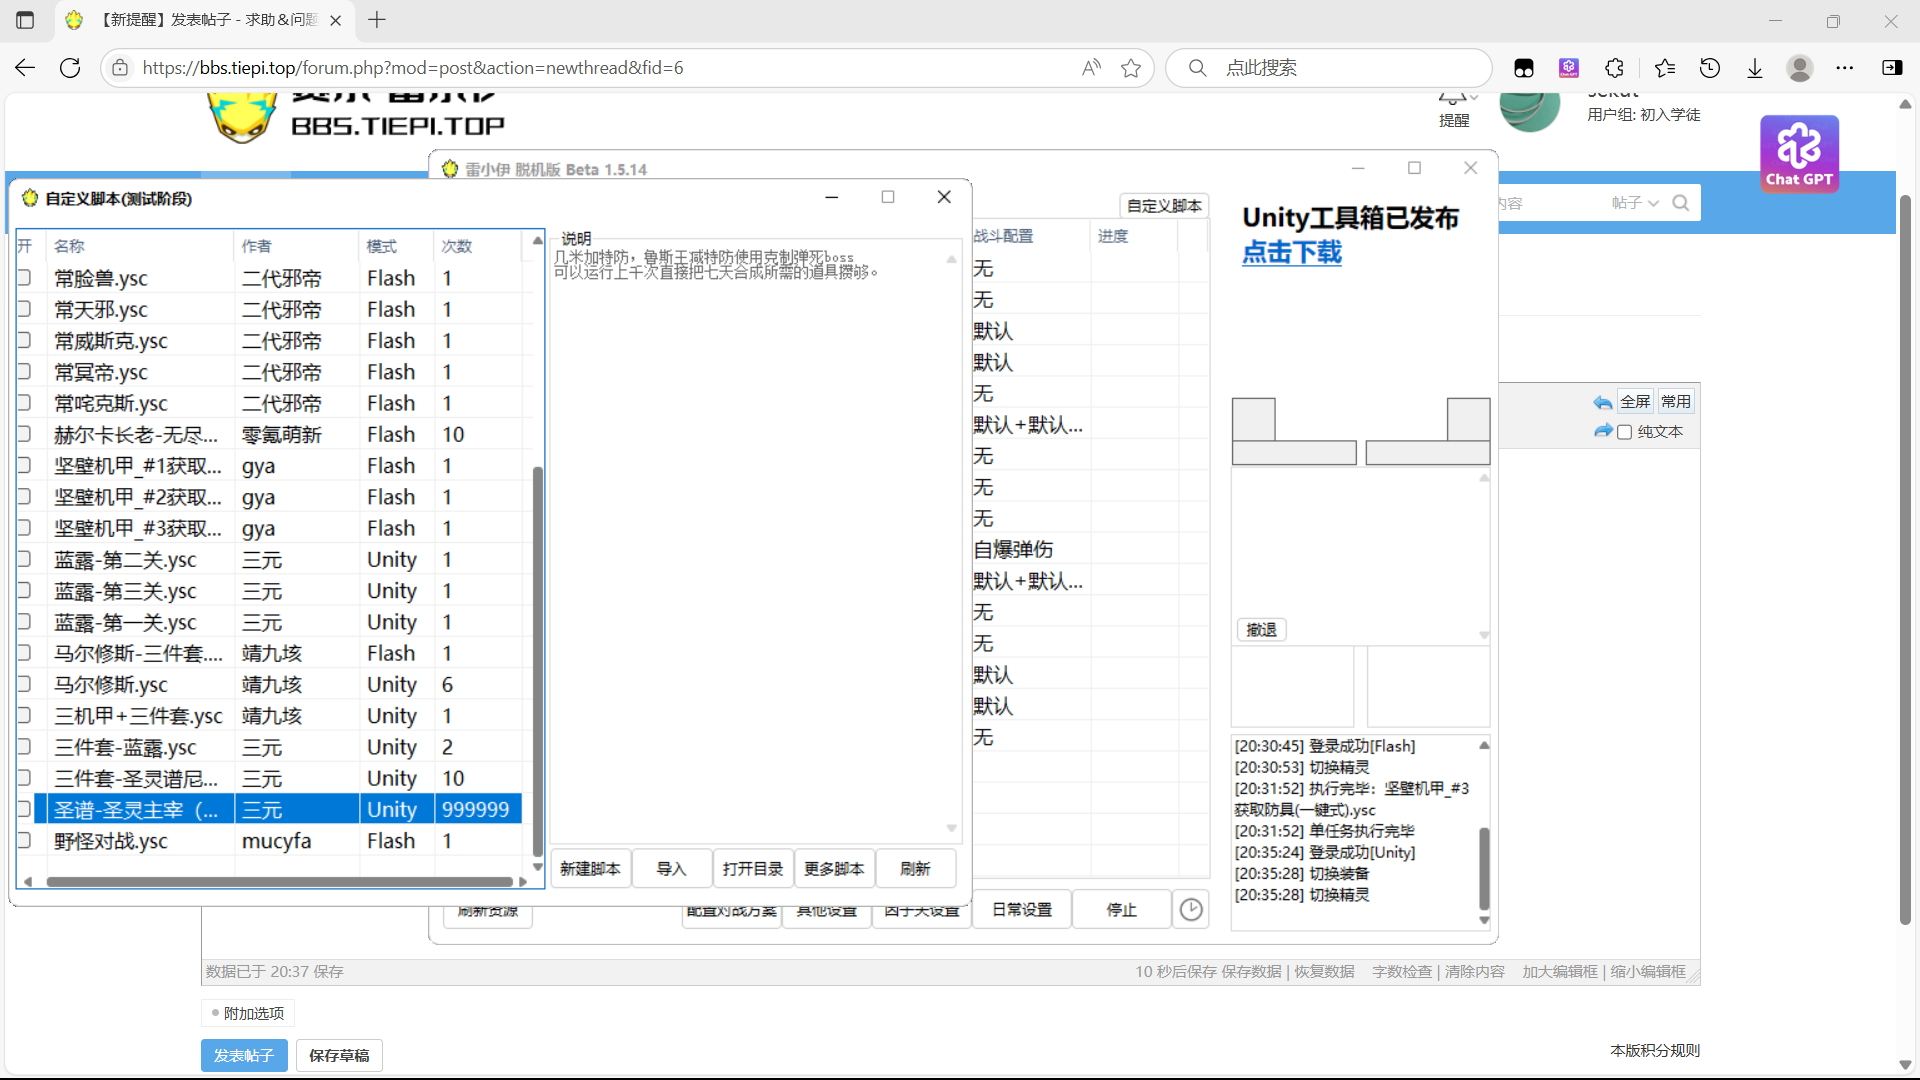Image resolution: width=1920 pixels, height=1080 pixels.
Task: Toggle browser sidebar icon
Action: point(1892,68)
